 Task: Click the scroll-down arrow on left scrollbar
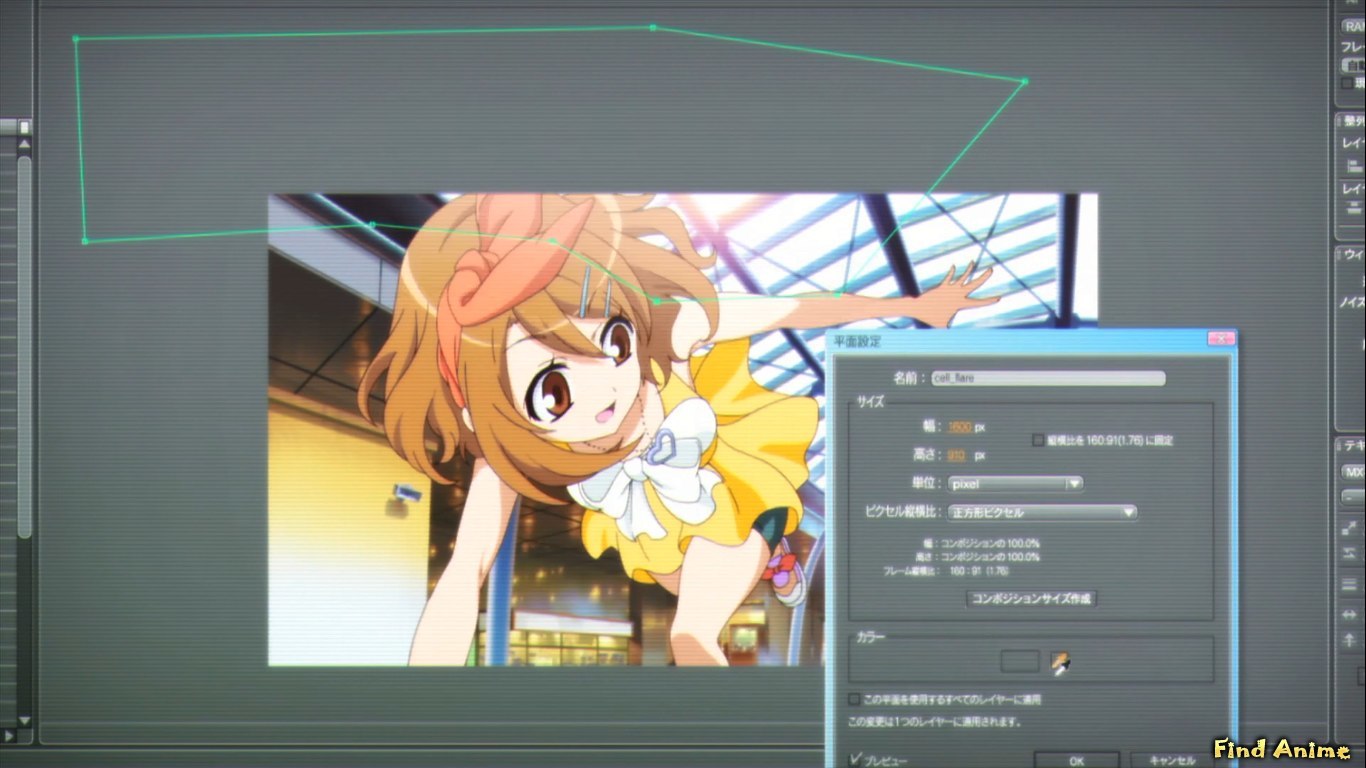(24, 720)
